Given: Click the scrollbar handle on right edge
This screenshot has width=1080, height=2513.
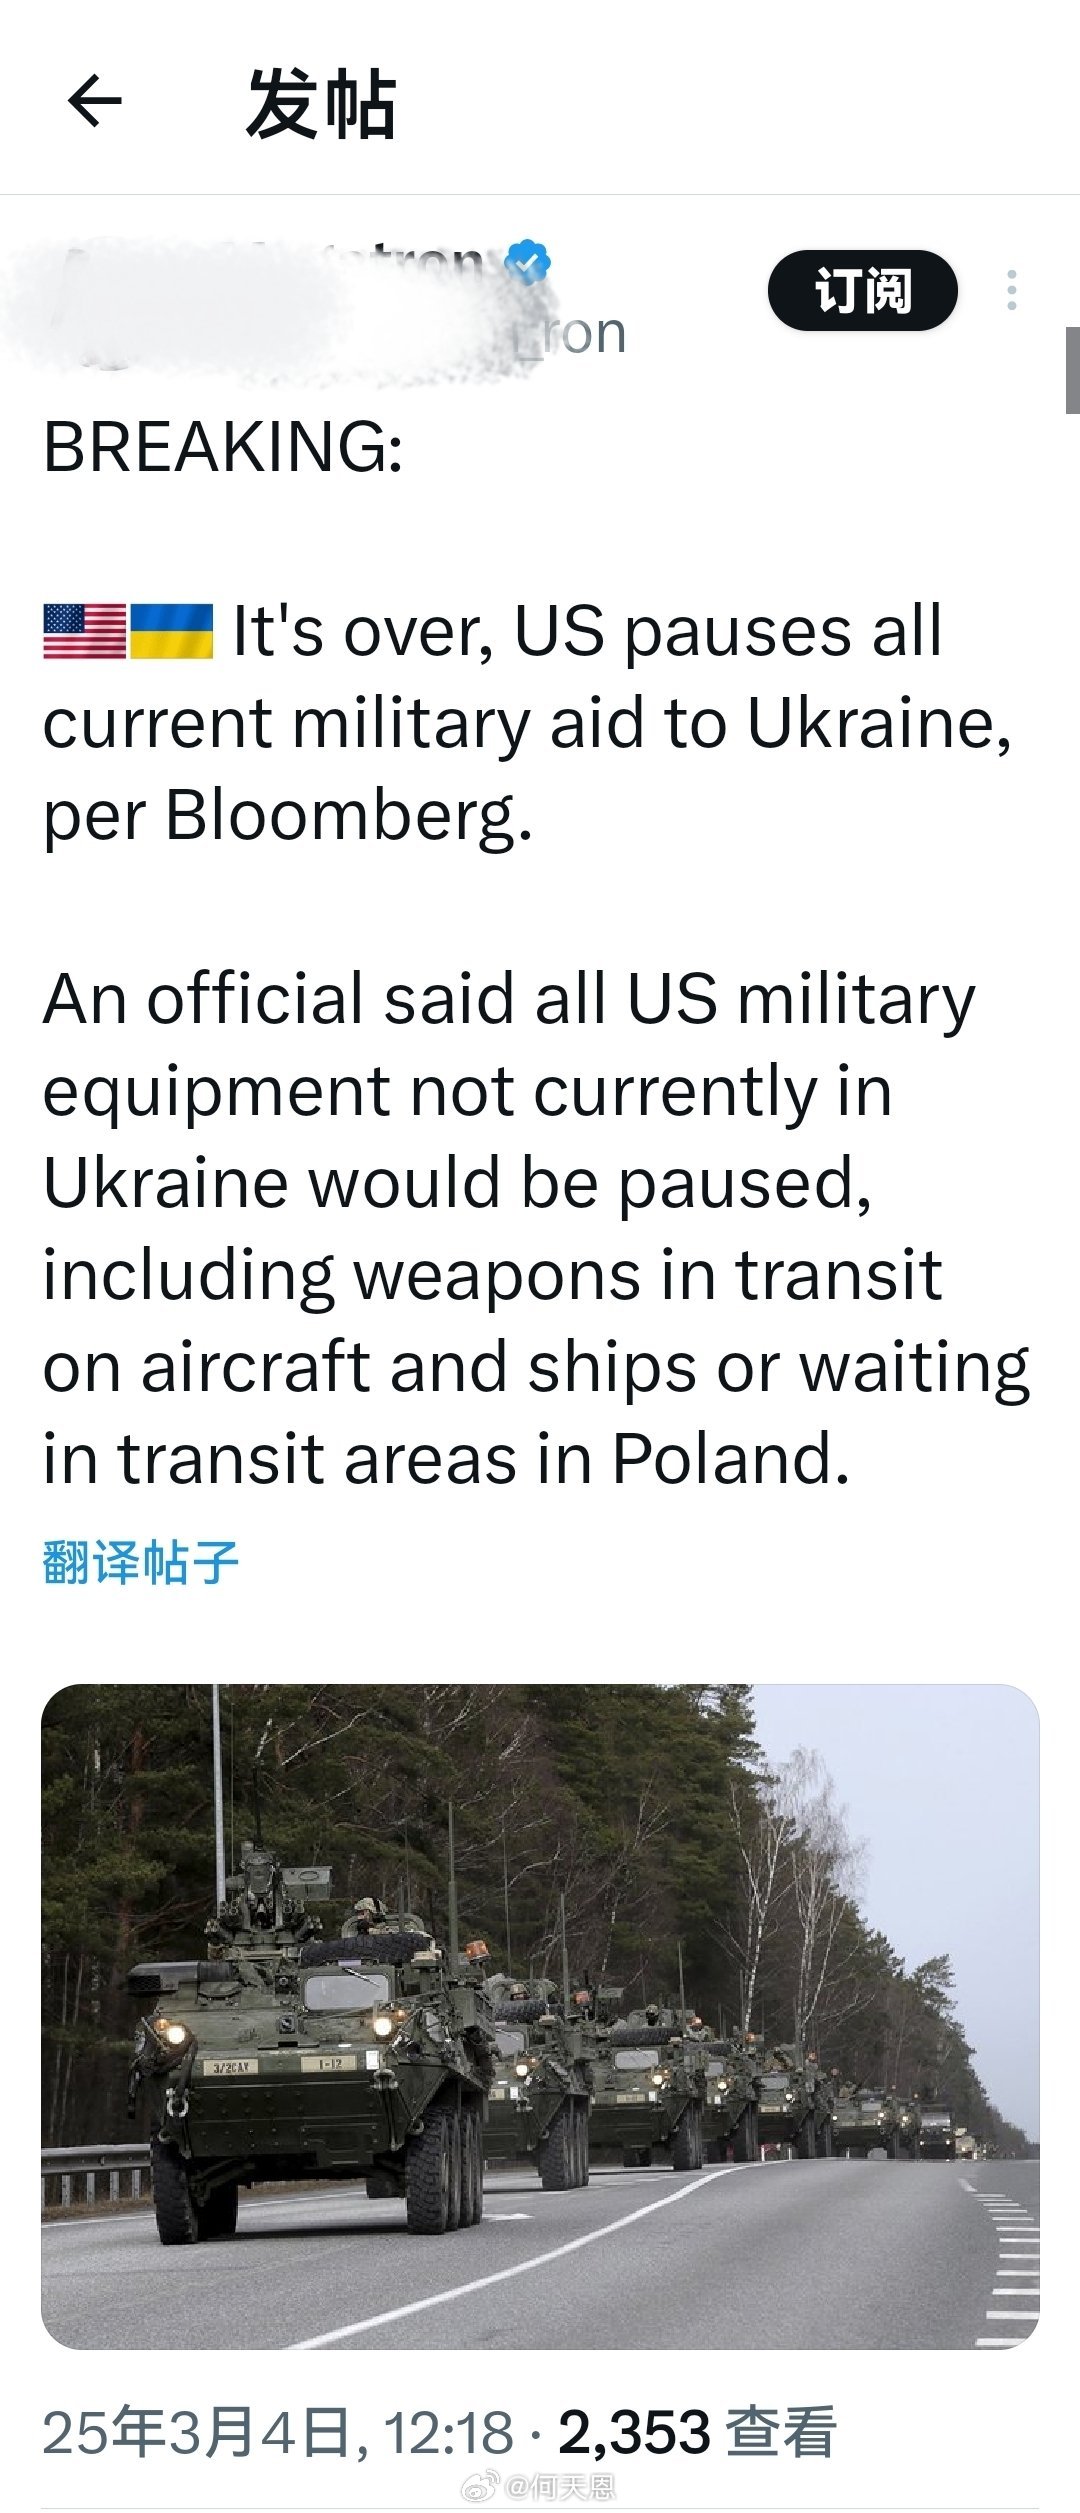Looking at the screenshot, I should click(x=1072, y=370).
